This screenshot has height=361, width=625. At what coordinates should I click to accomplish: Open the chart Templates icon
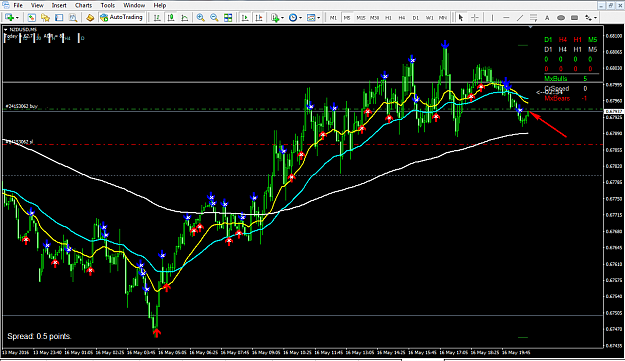coord(311,18)
